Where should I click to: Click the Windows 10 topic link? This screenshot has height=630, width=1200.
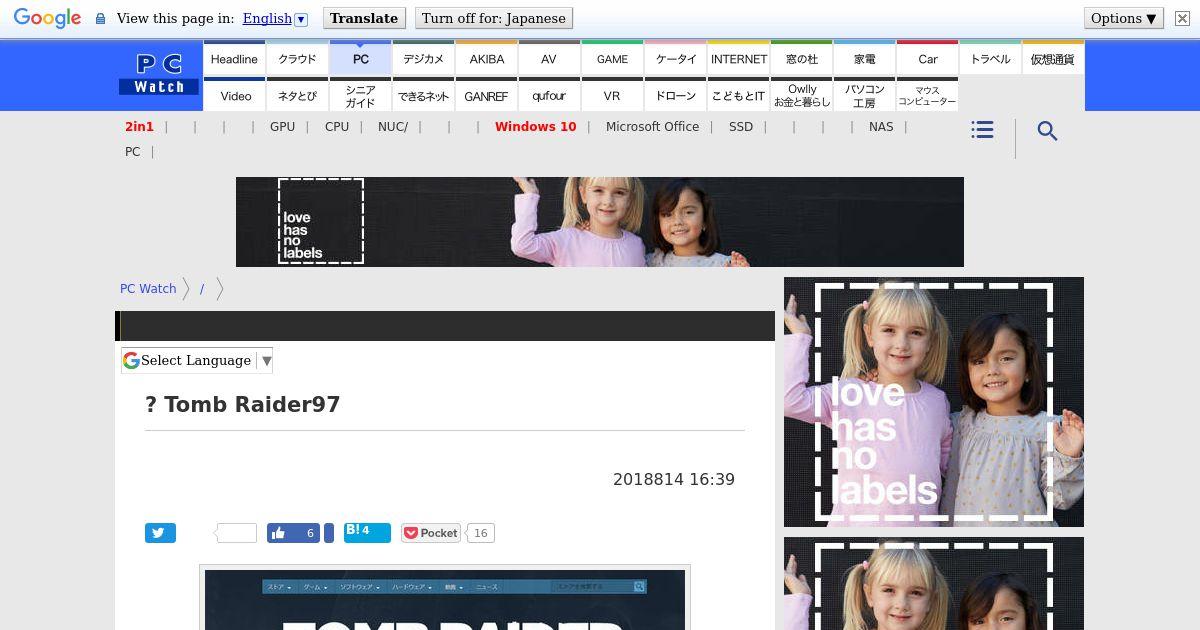click(535, 126)
